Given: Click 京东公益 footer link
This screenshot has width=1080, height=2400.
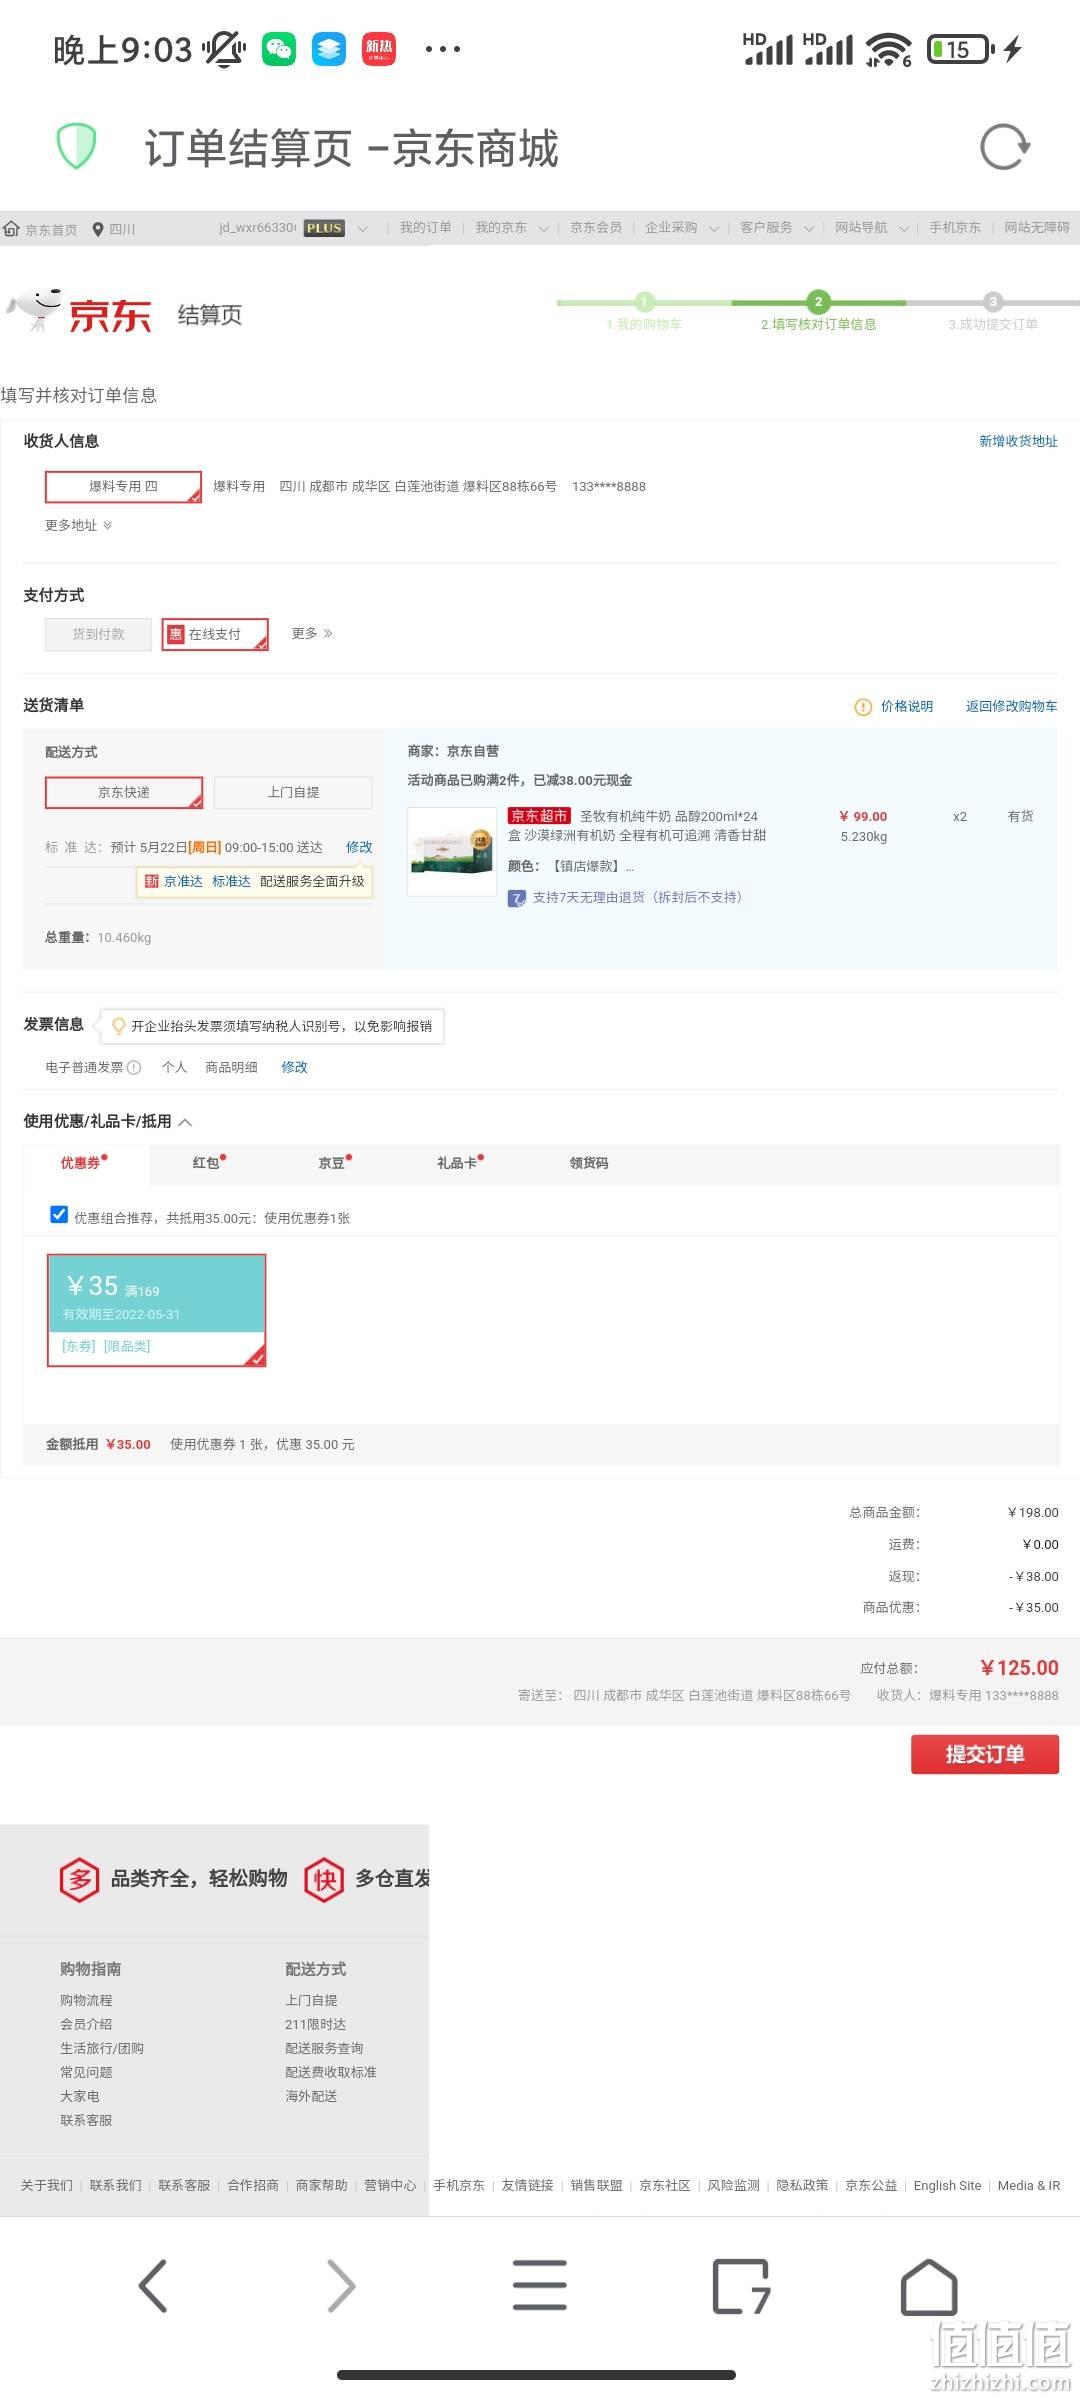Looking at the screenshot, I should pyautogui.click(x=871, y=2186).
